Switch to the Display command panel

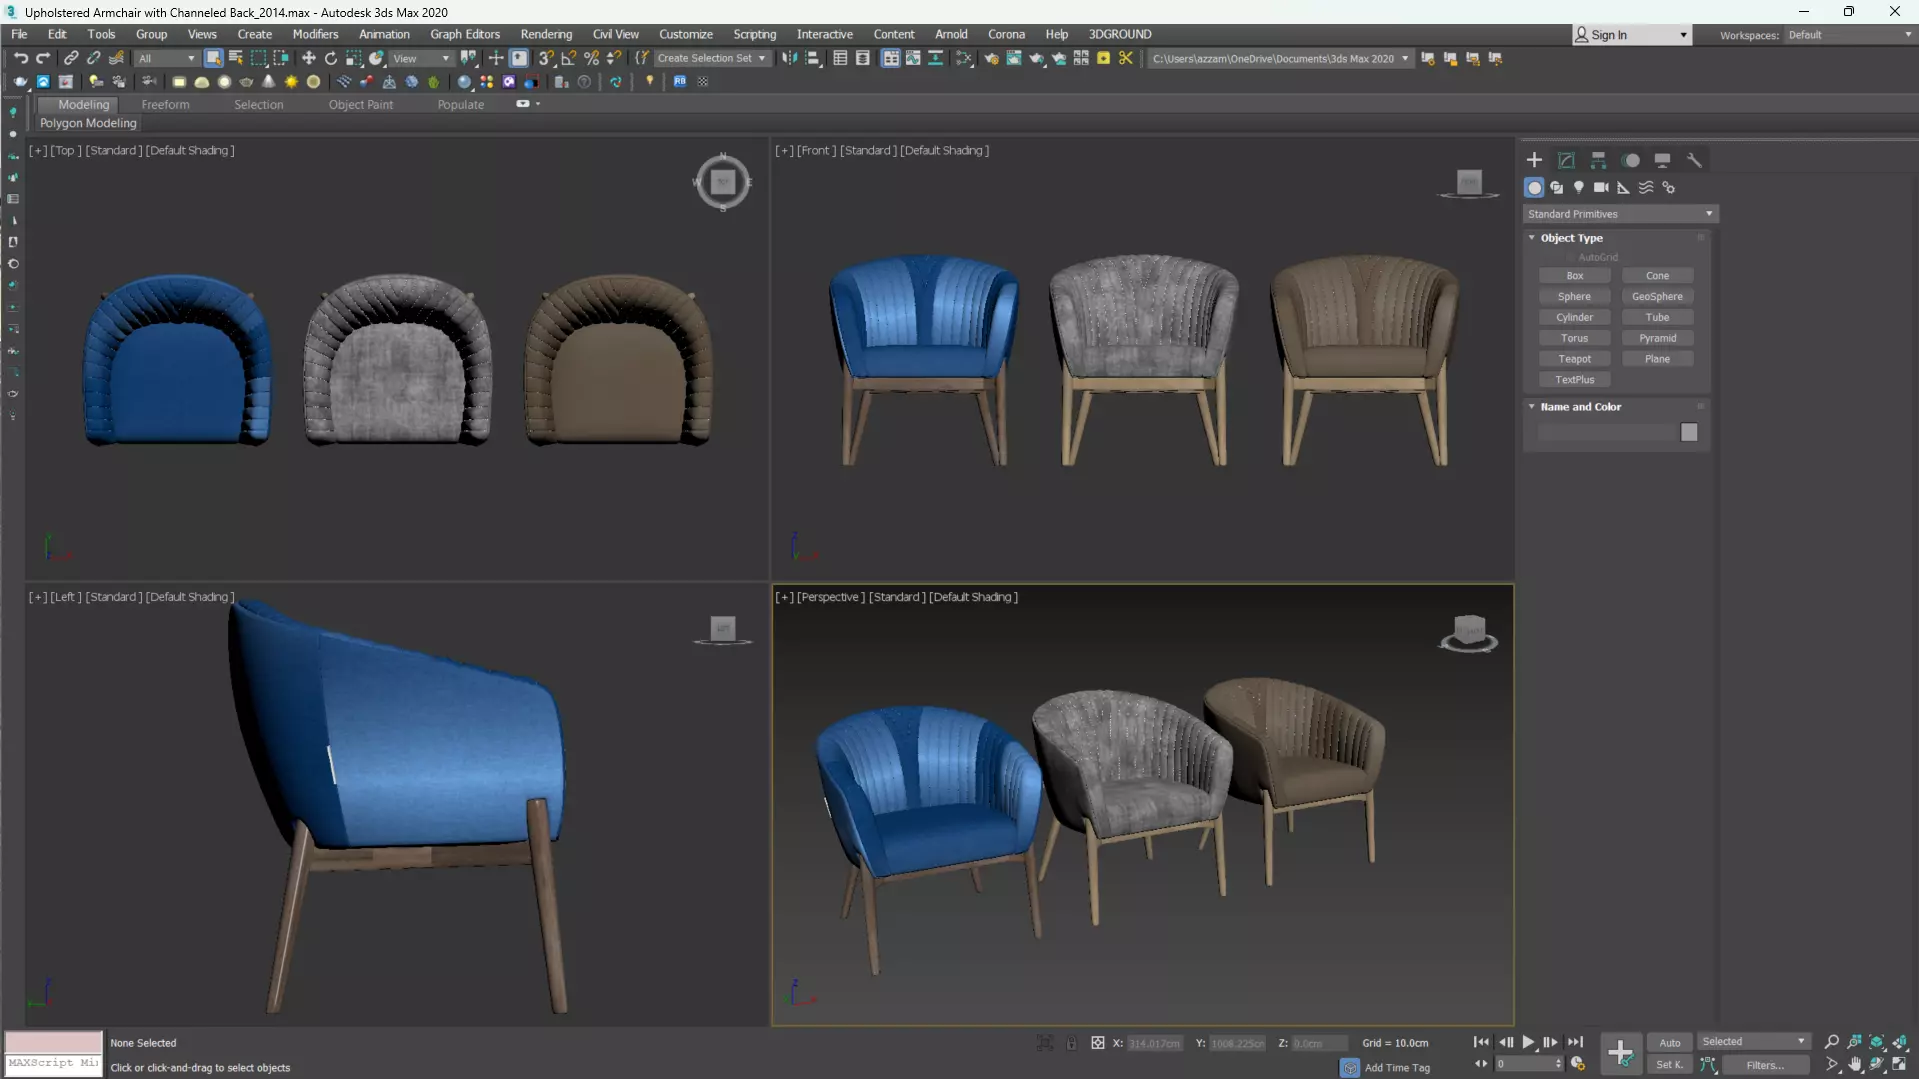1662,160
